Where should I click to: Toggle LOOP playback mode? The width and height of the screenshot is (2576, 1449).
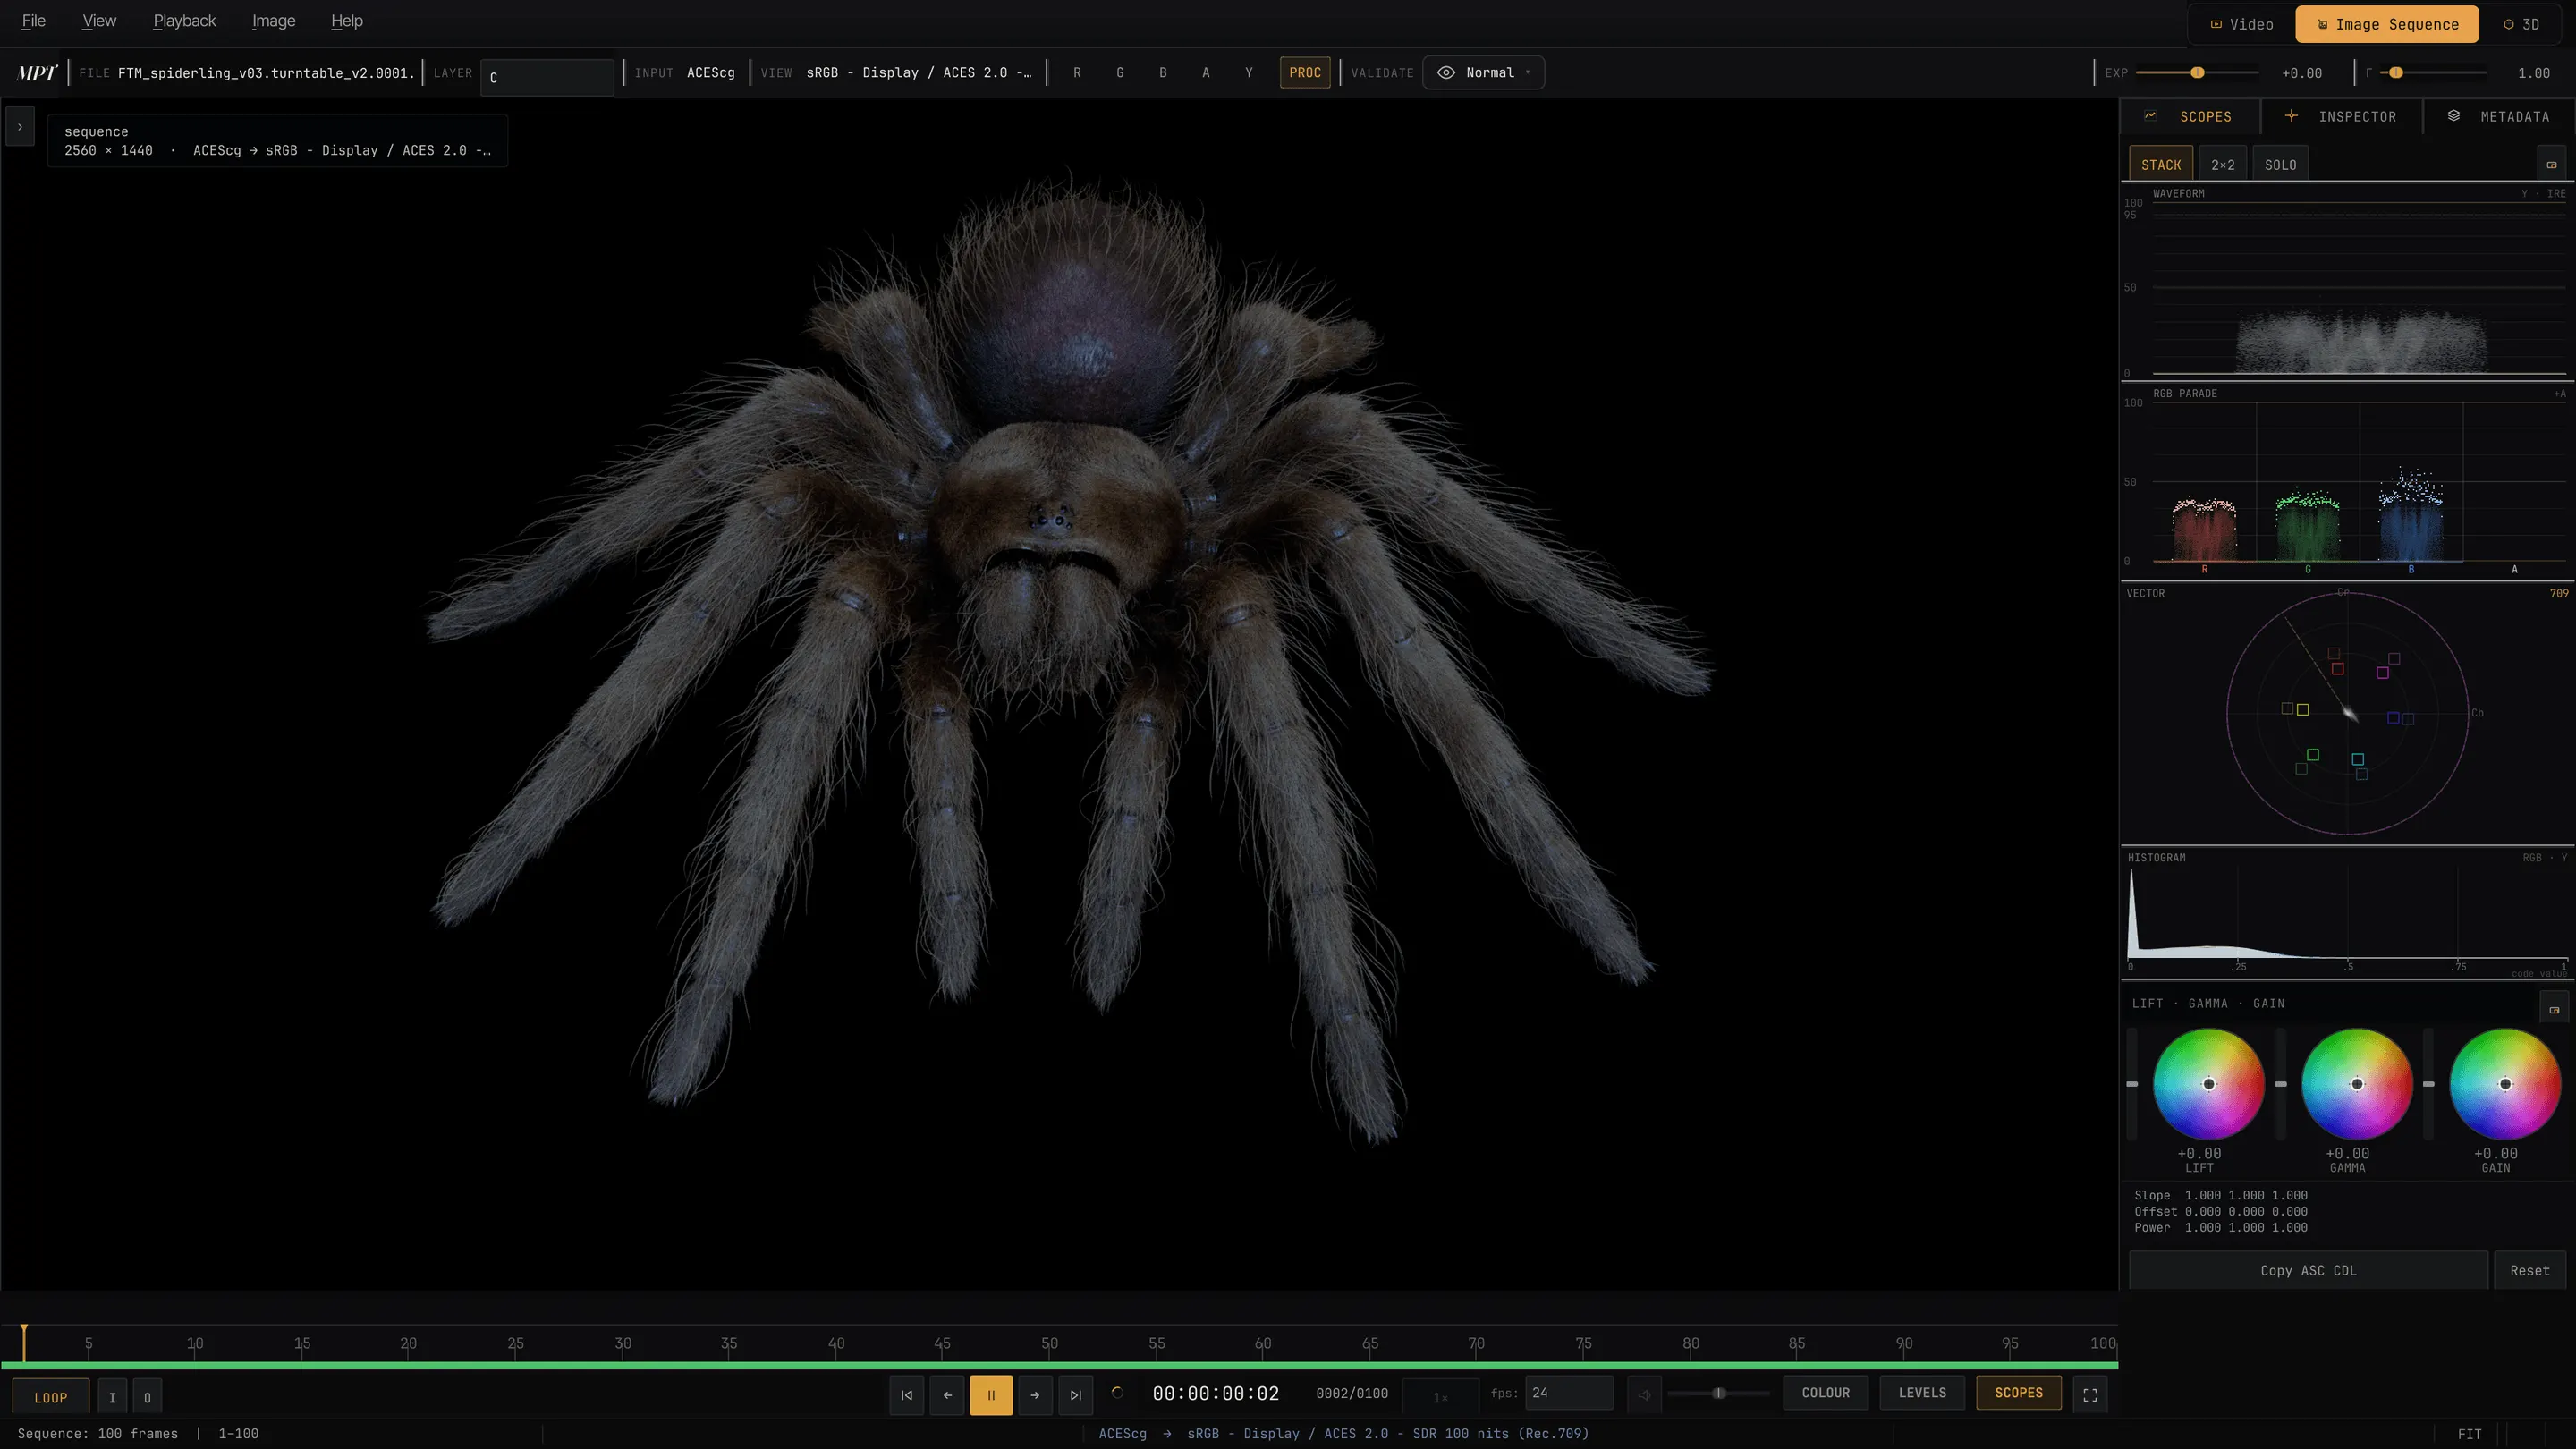[51, 1397]
